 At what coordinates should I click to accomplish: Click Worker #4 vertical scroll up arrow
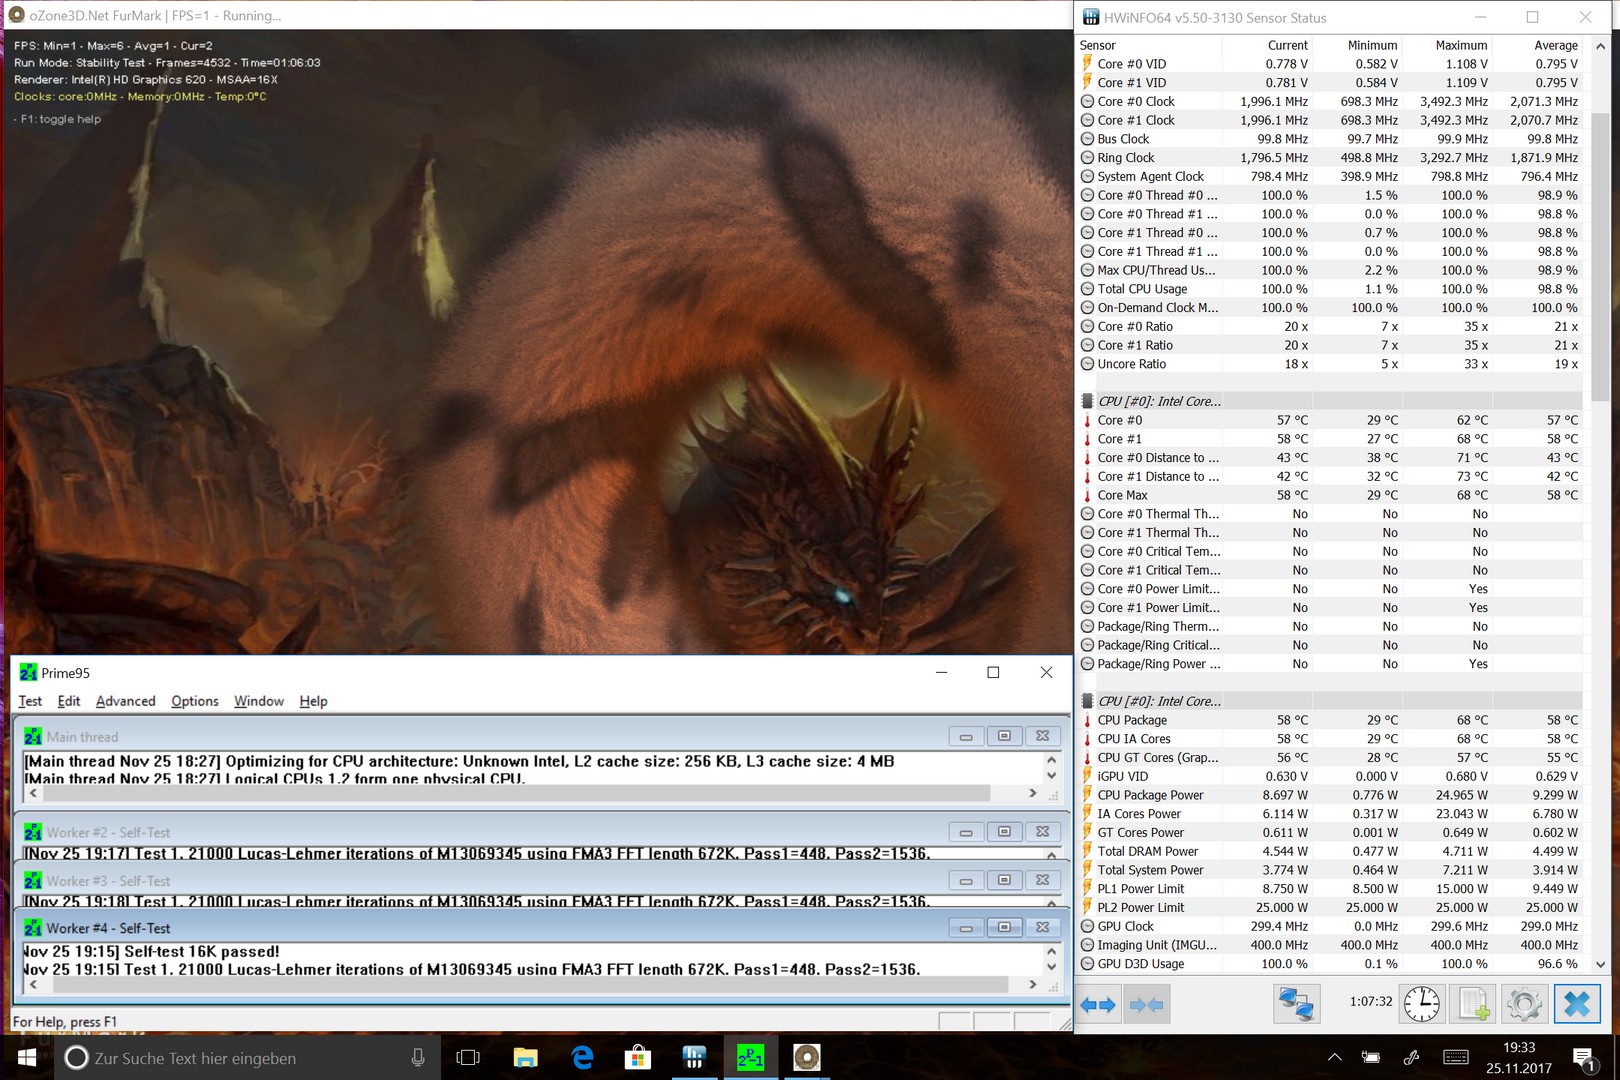coord(1051,950)
